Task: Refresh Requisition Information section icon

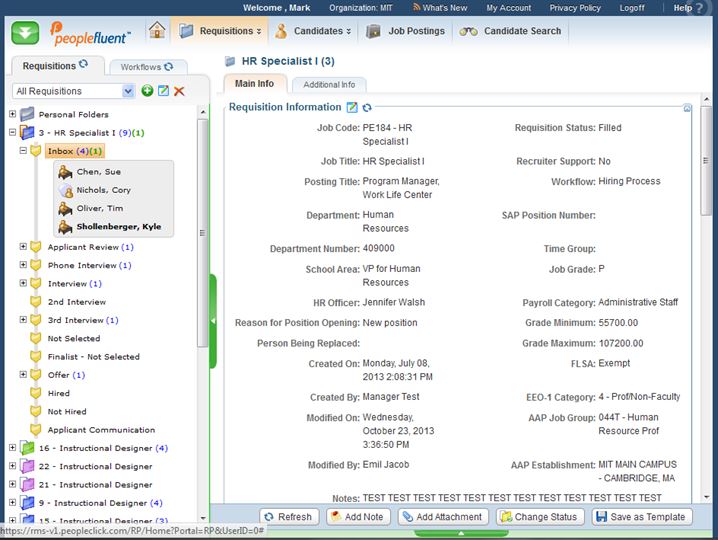Action: click(x=367, y=107)
